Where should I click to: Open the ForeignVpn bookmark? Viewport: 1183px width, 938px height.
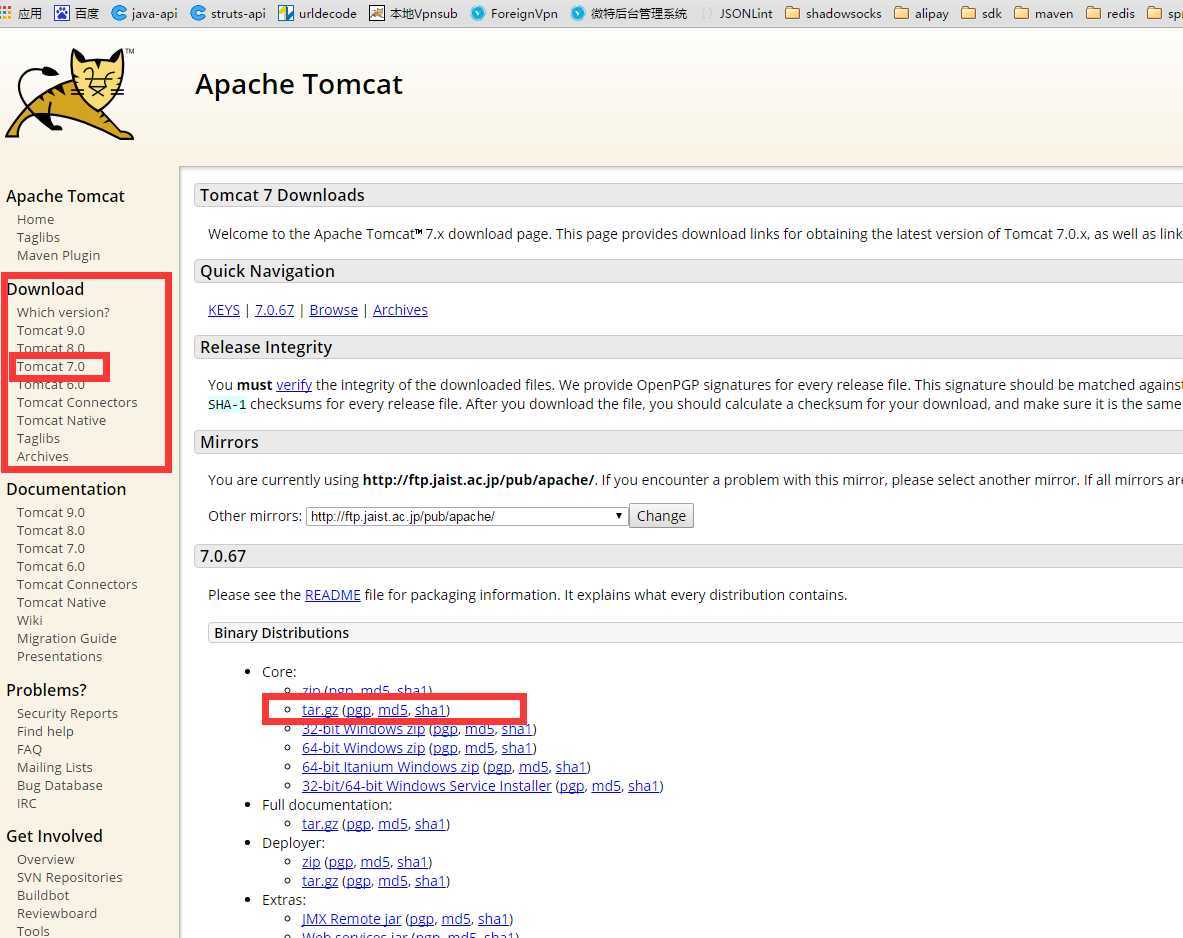514,13
